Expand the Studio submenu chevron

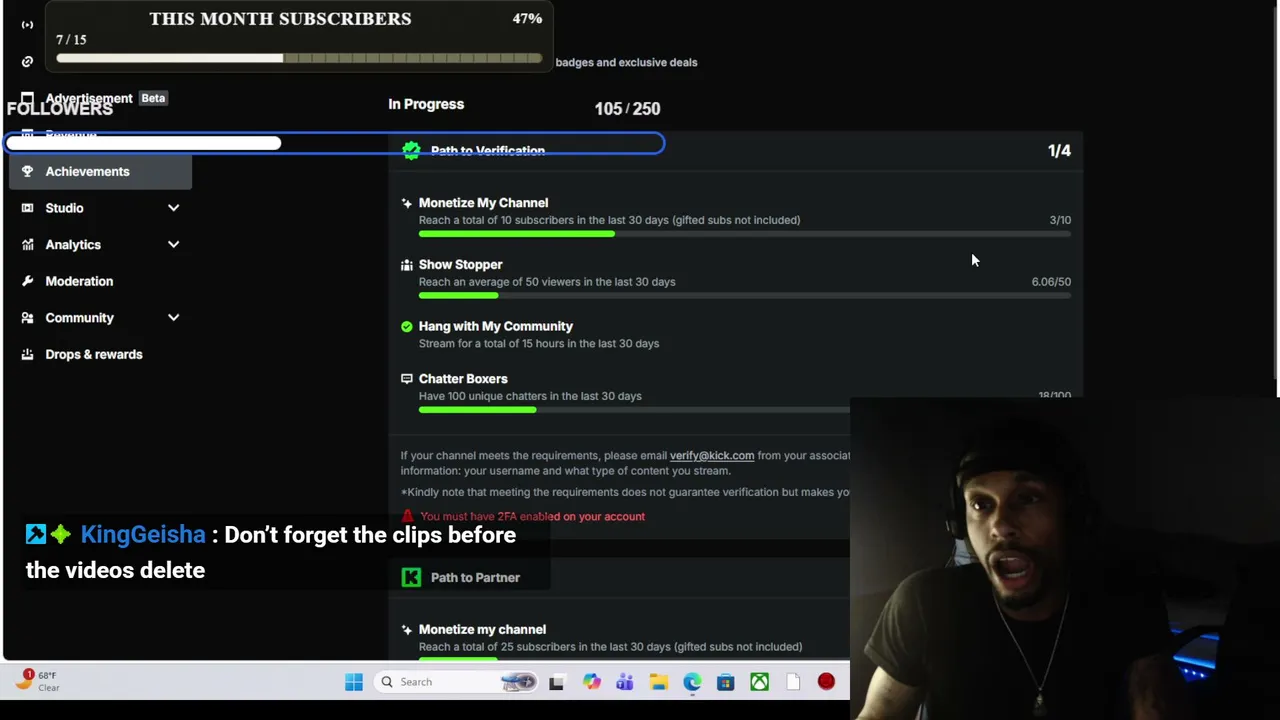(x=173, y=208)
